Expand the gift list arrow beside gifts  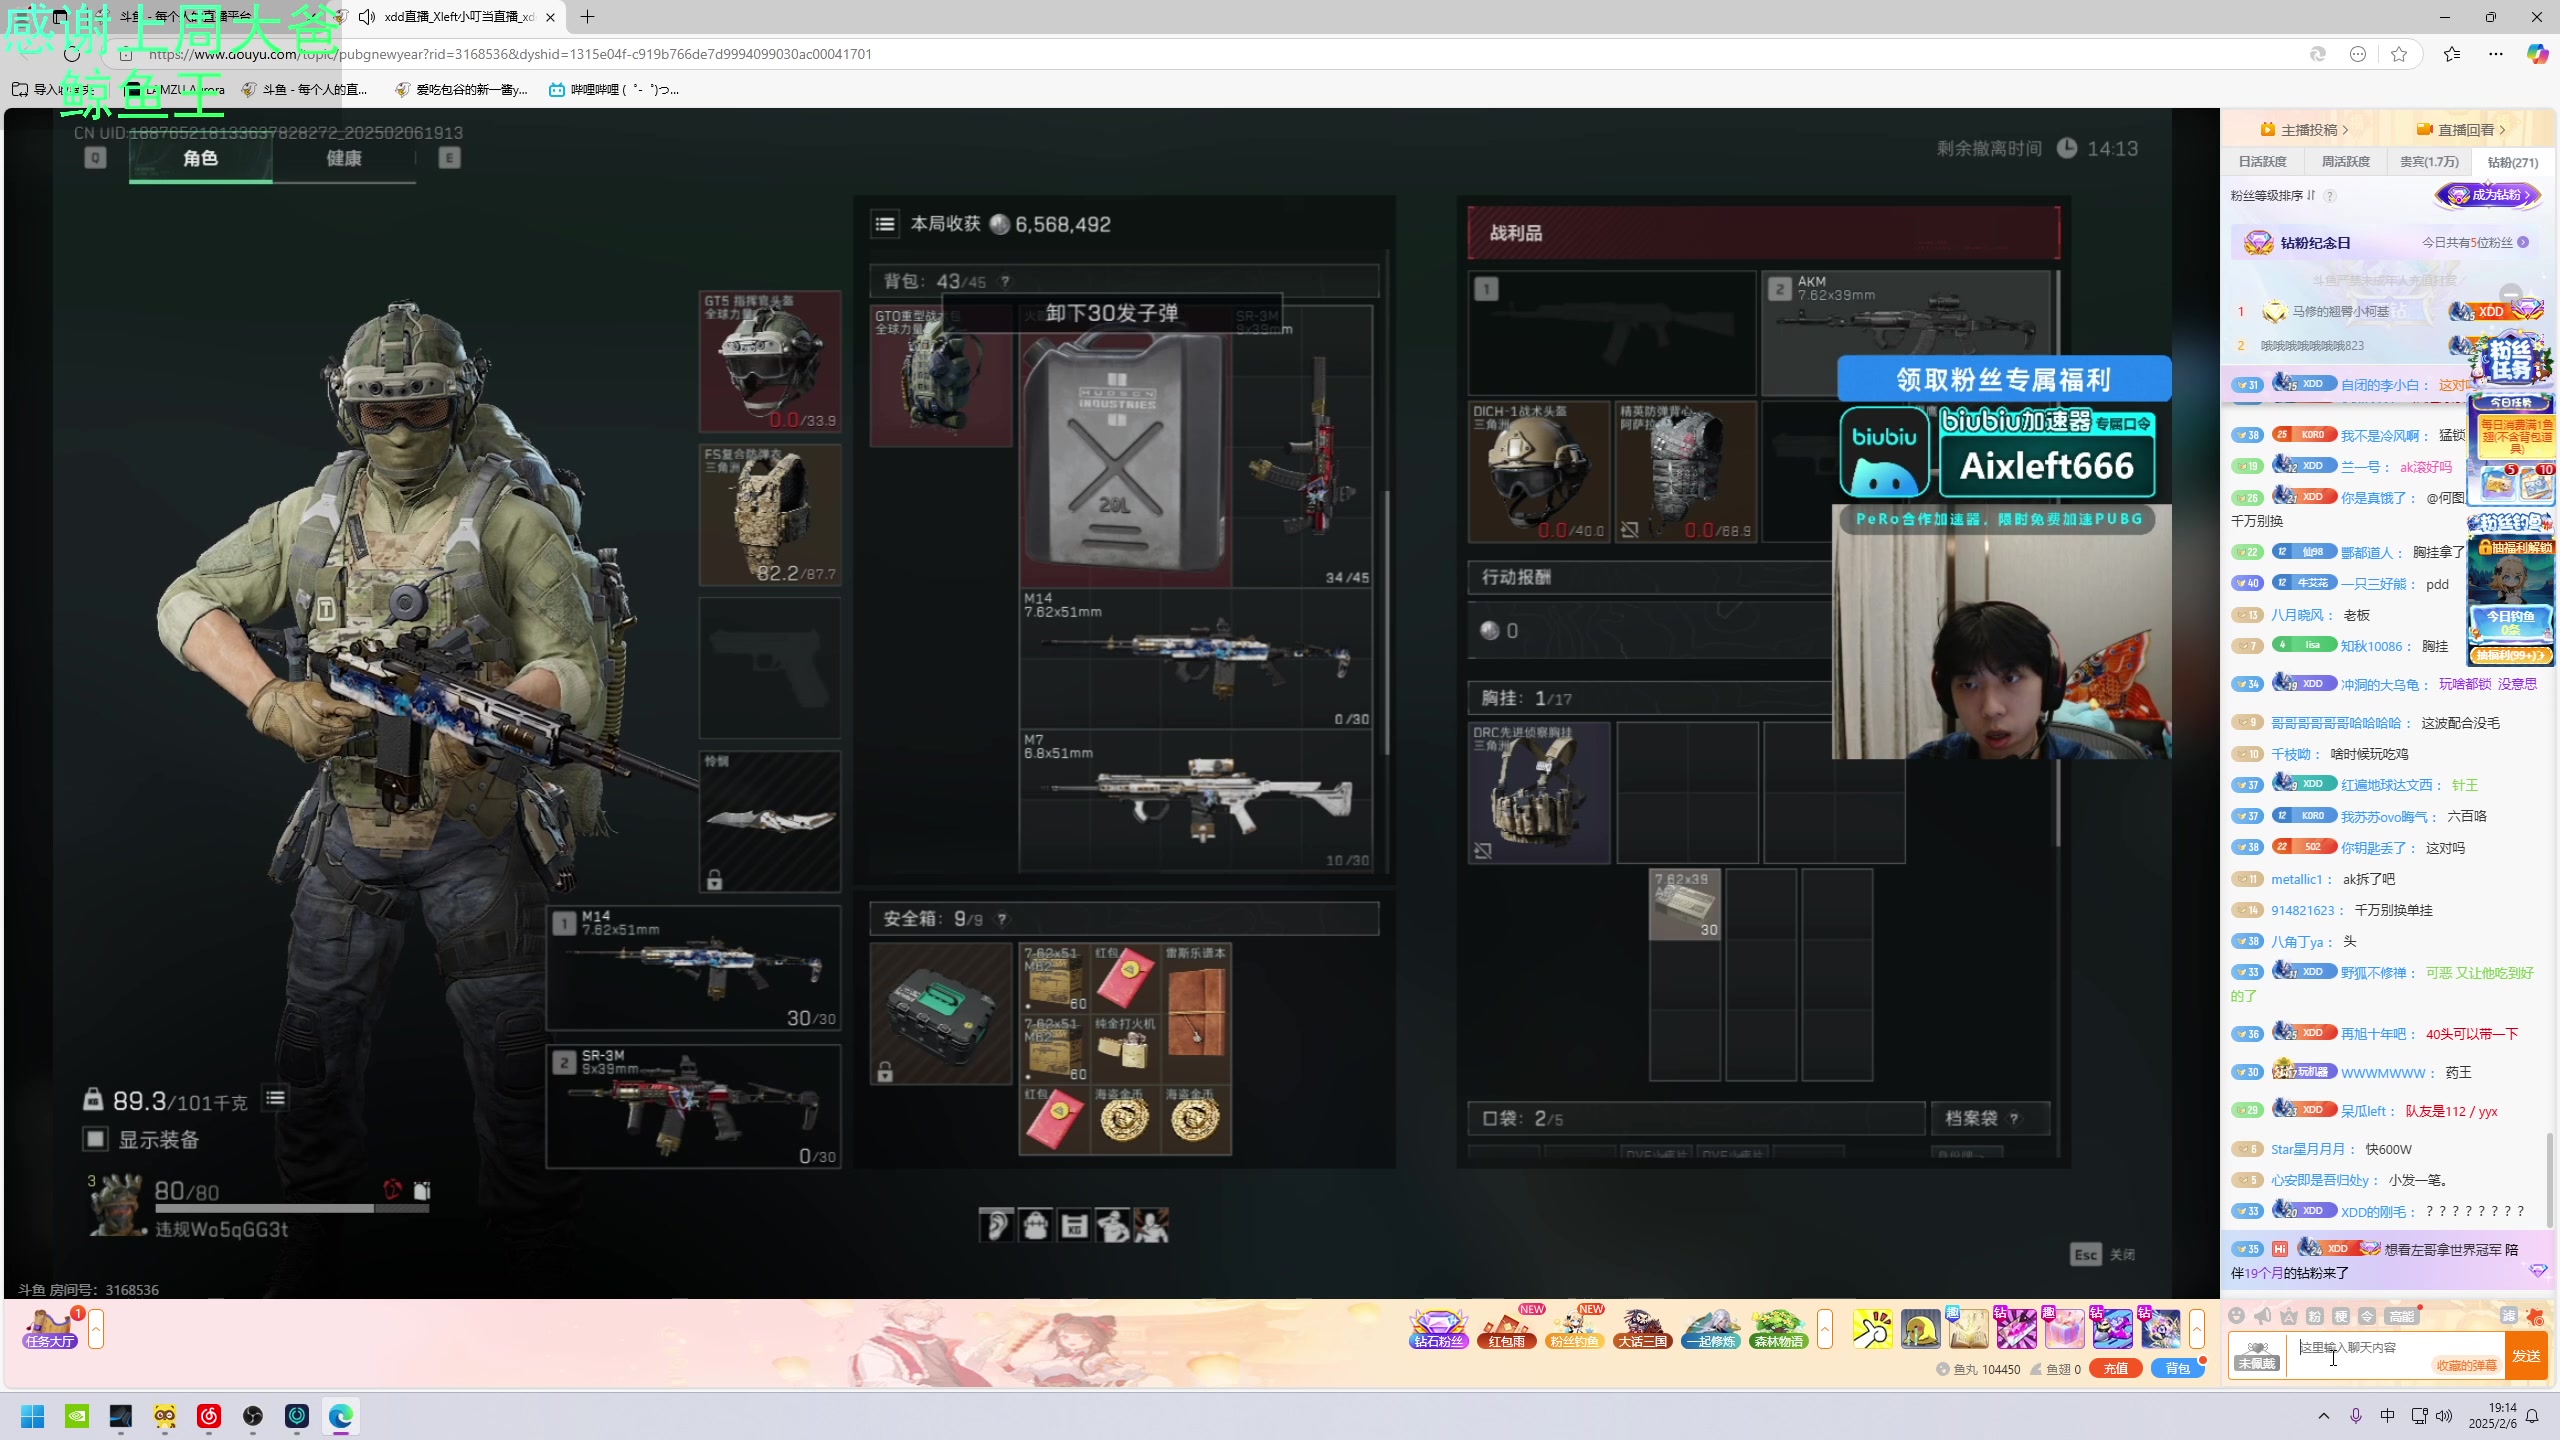[x=2196, y=1329]
